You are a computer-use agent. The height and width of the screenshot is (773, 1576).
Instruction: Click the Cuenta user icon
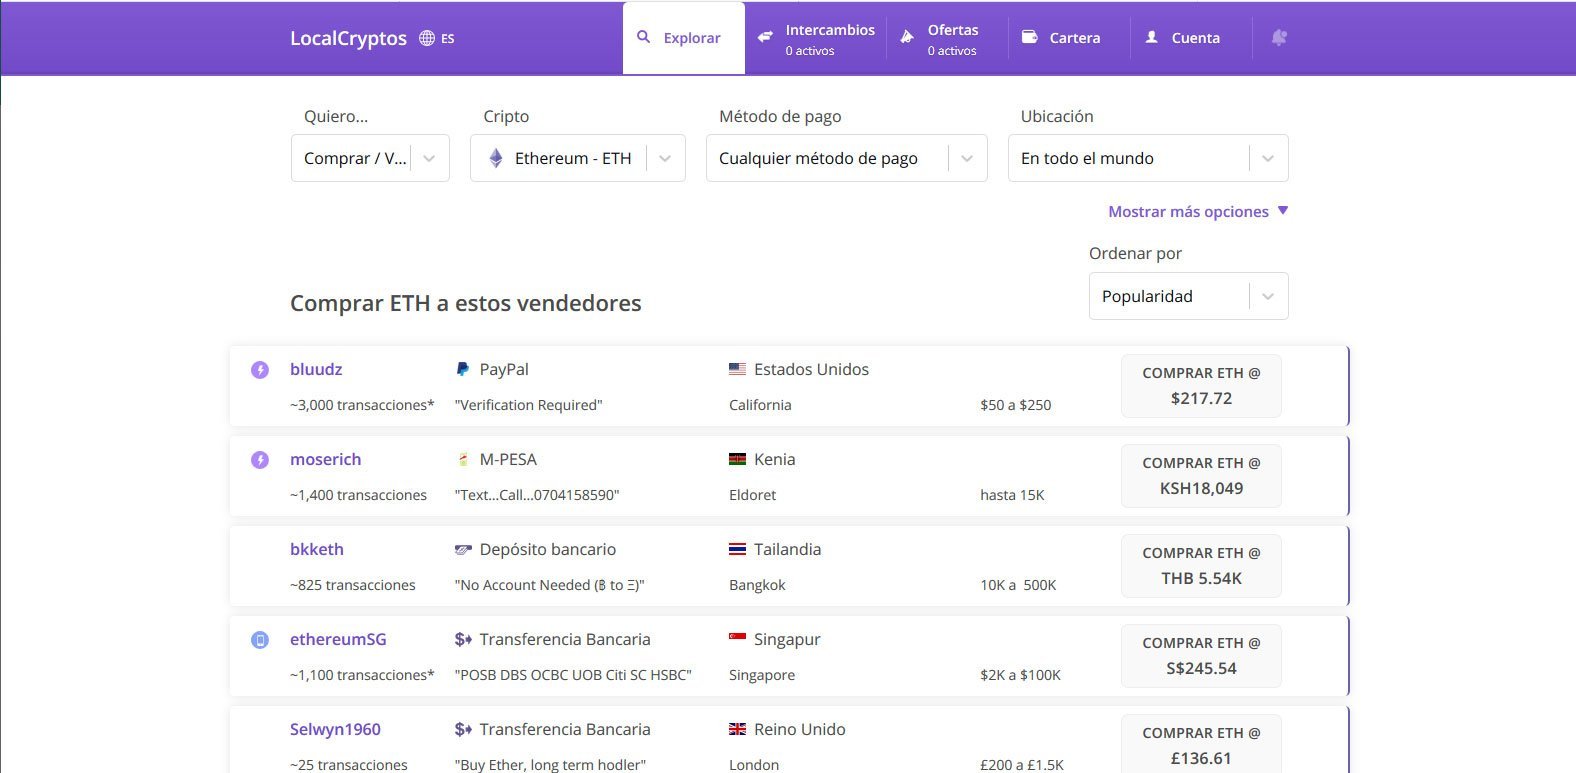coord(1151,37)
